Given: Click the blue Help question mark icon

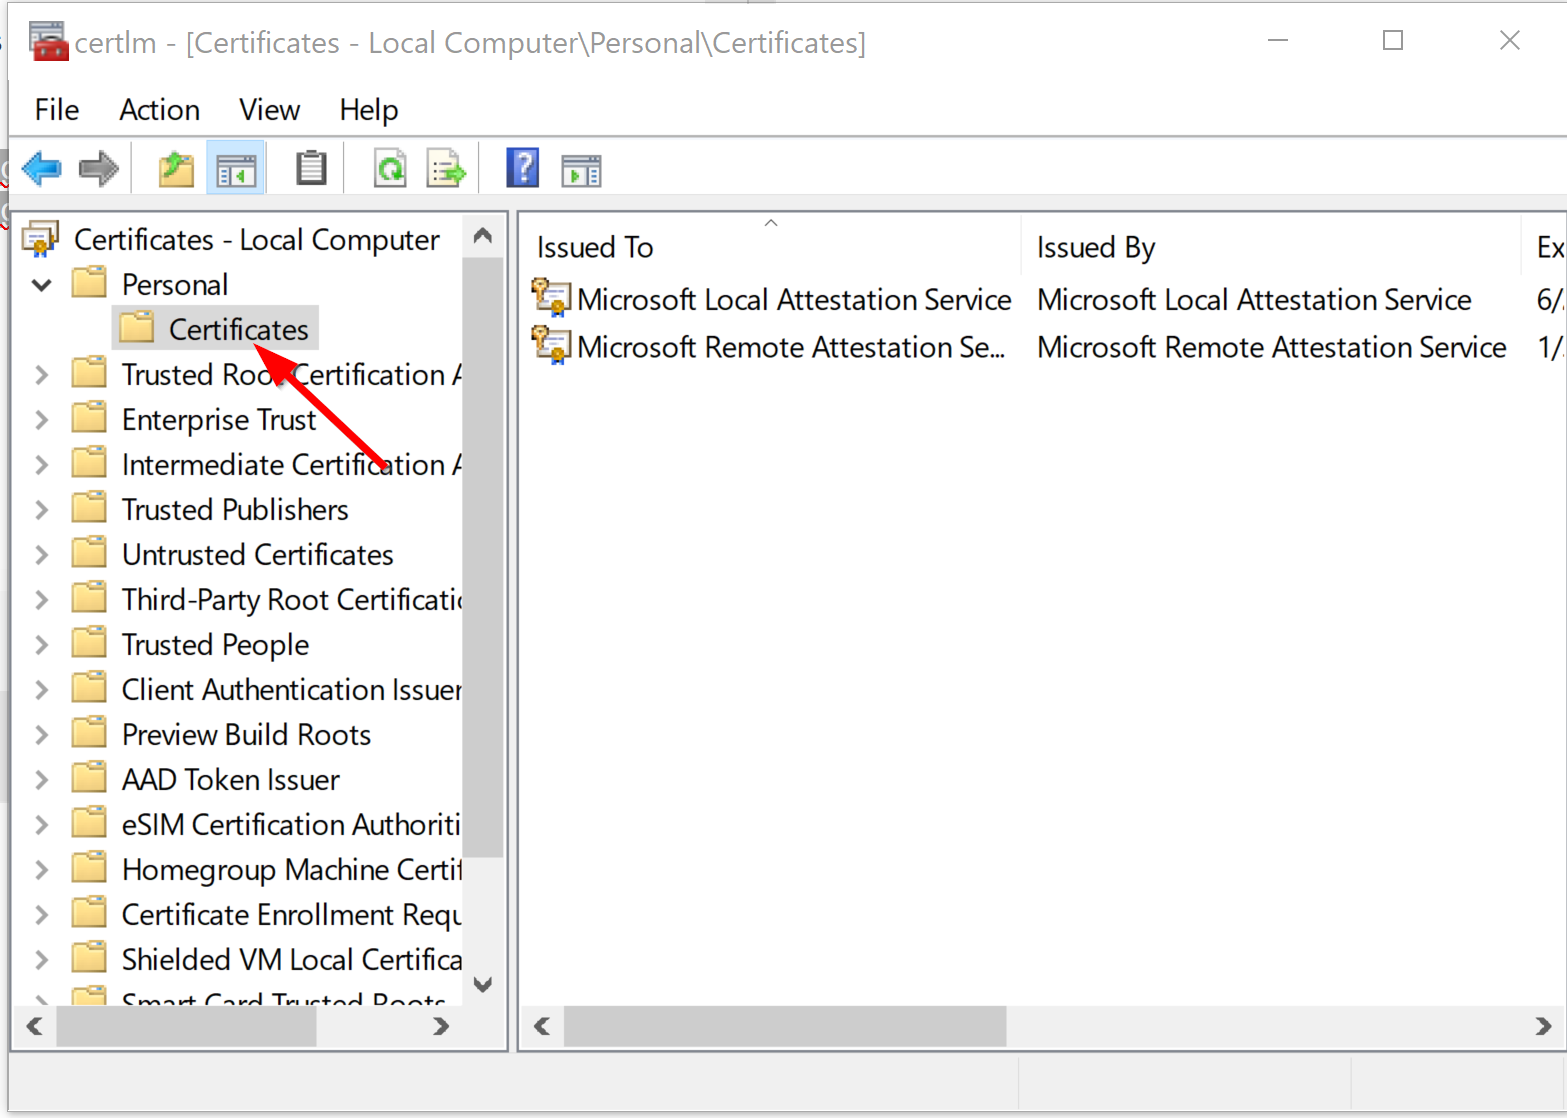Looking at the screenshot, I should point(523,168).
